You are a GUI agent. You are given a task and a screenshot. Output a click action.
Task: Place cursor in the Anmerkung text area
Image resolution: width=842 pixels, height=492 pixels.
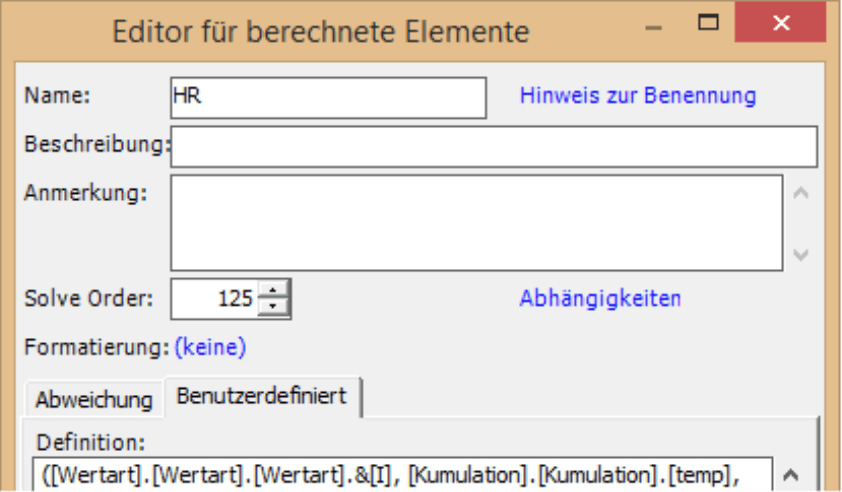(477, 223)
